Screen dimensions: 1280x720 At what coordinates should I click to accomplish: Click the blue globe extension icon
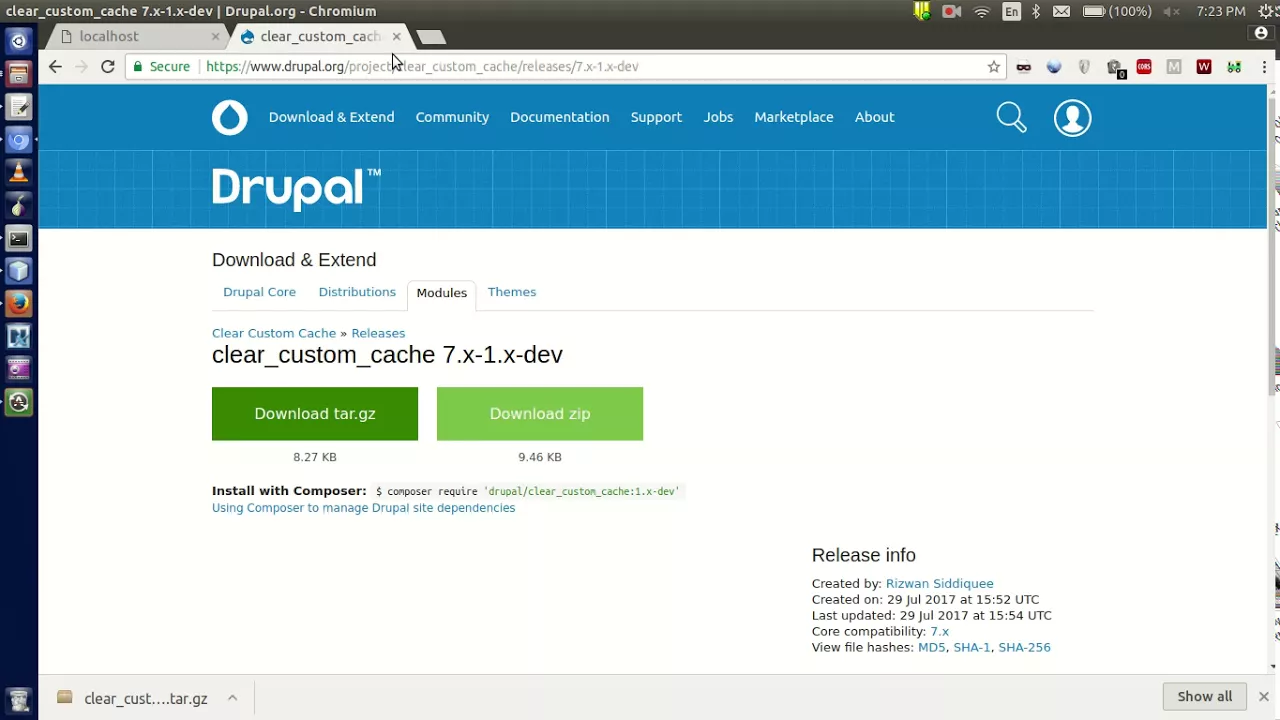point(1053,67)
